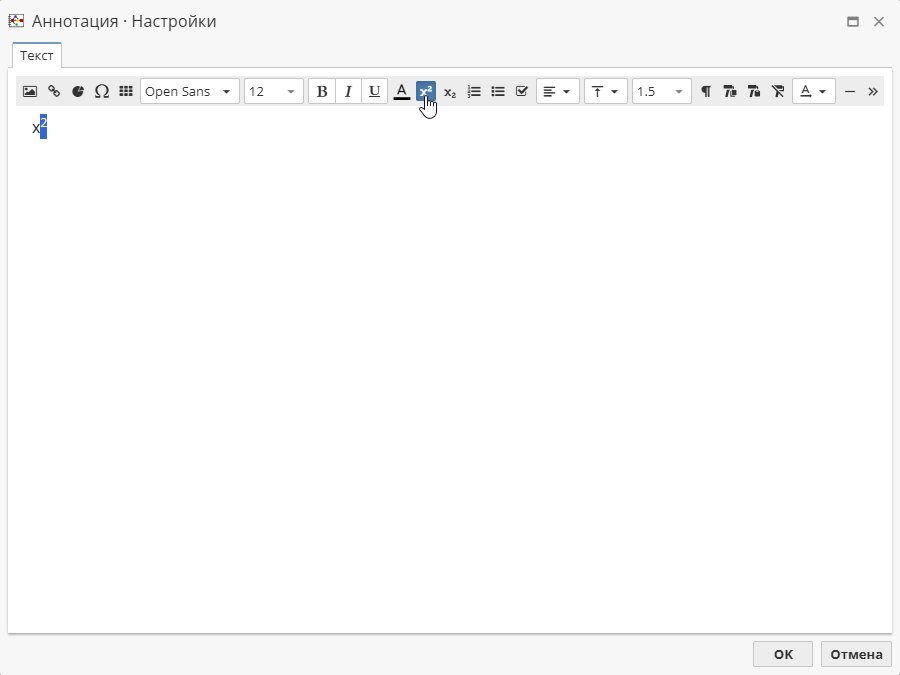Open the pie chart insert tool
The width and height of the screenshot is (900, 675).
78,91
